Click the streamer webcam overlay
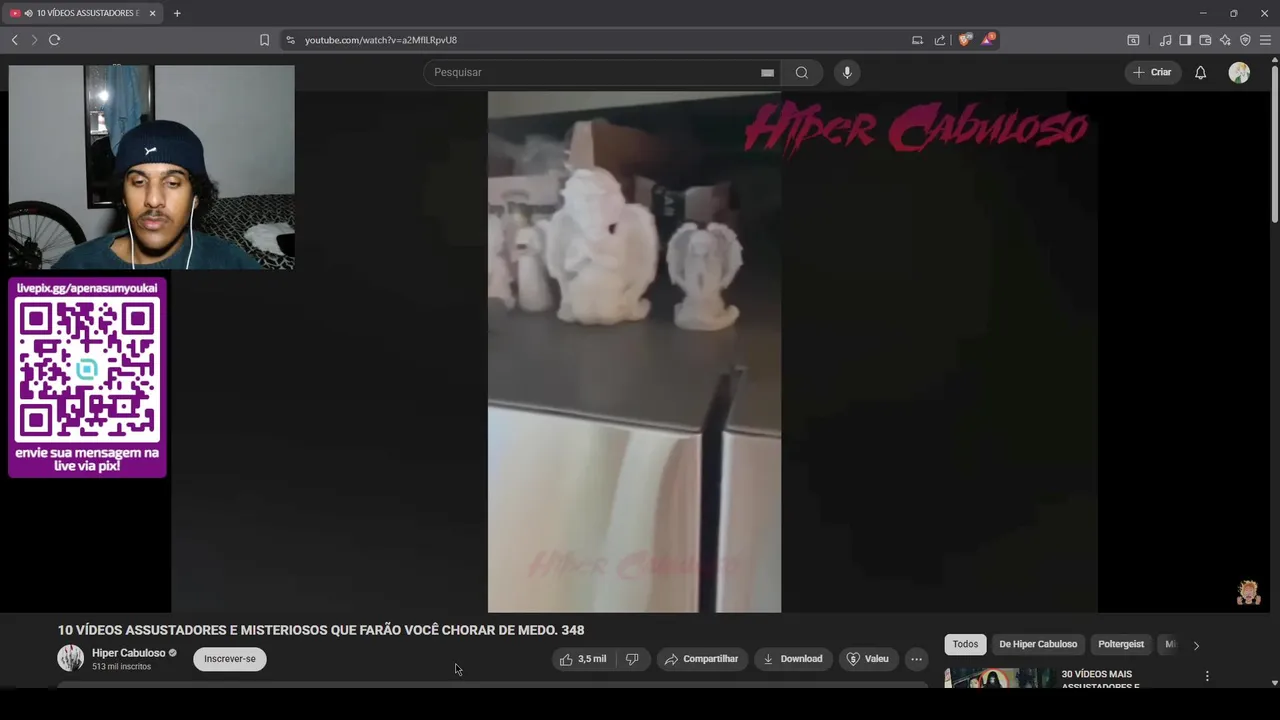 click(152, 167)
